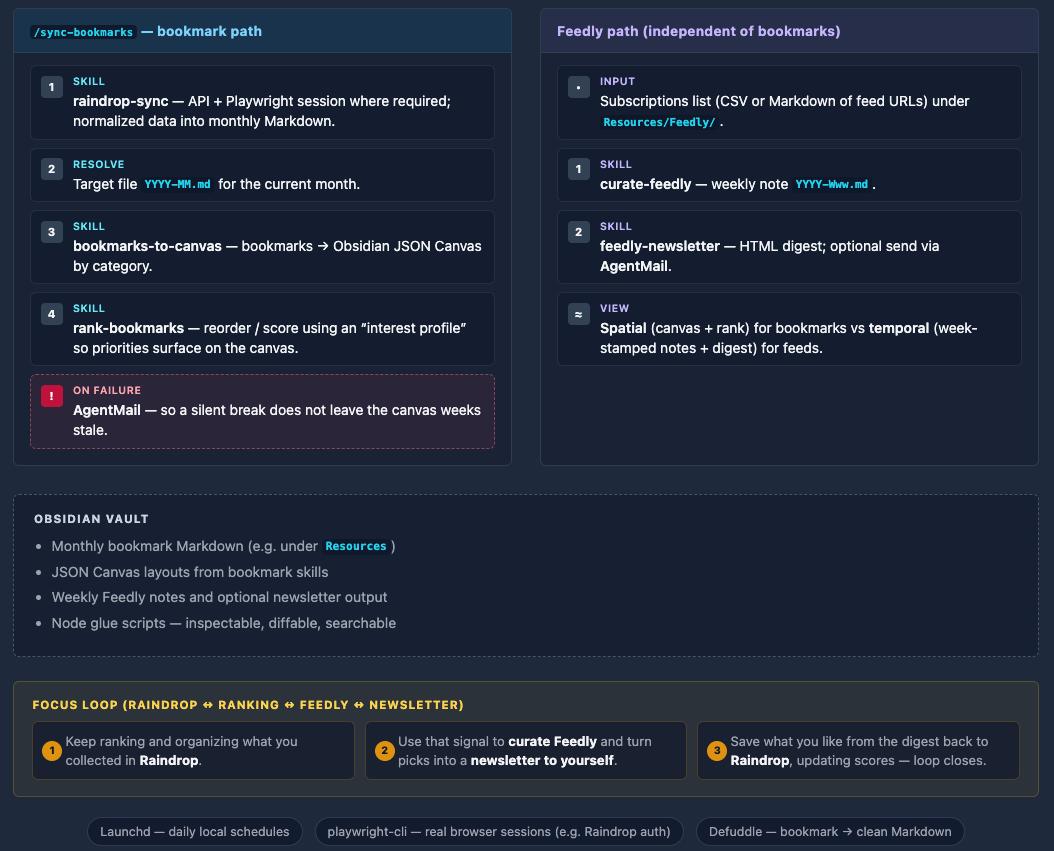Image resolution: width=1054 pixels, height=851 pixels.
Task: Click the YYYY-Www.md filename tag
Action: point(831,185)
